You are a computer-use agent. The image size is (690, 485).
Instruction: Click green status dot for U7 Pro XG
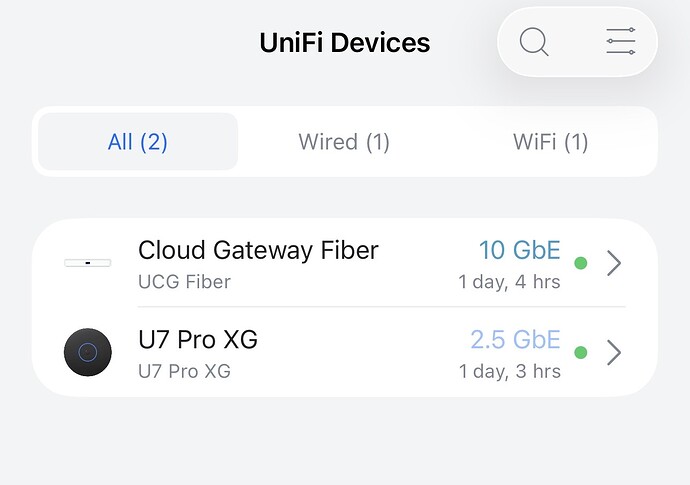581,353
